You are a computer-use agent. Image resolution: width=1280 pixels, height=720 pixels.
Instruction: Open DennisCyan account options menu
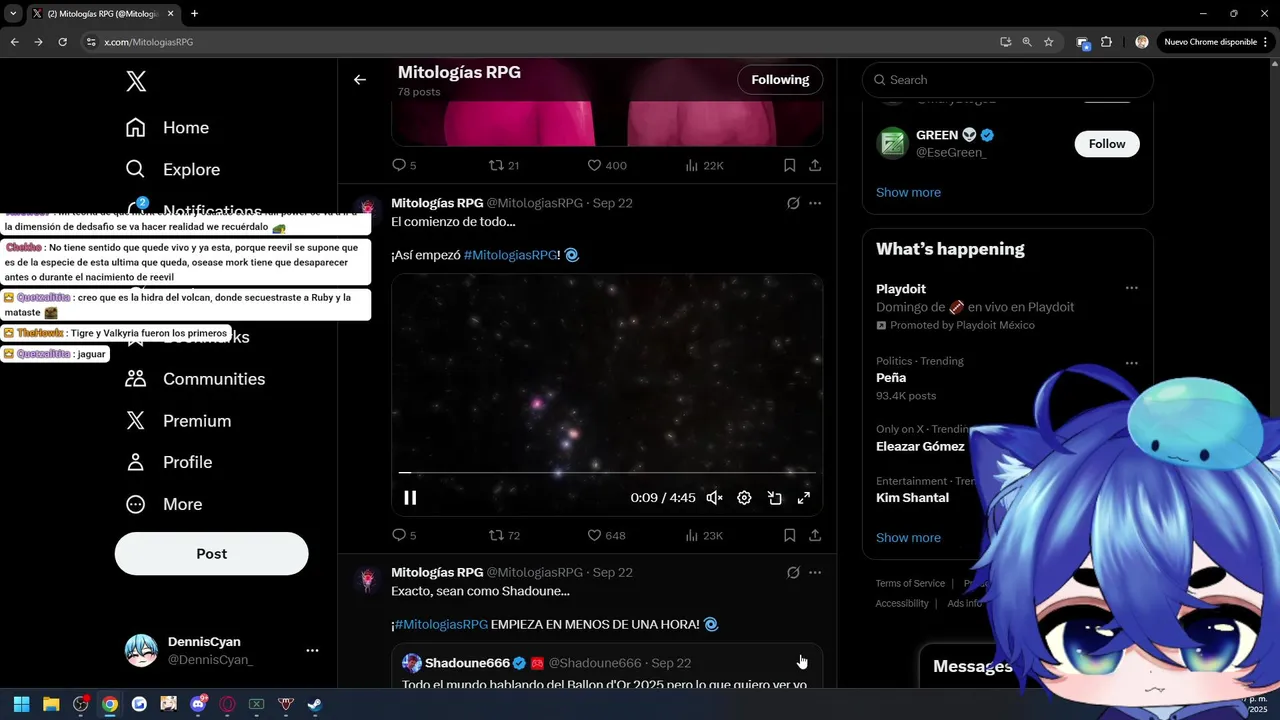coord(312,650)
